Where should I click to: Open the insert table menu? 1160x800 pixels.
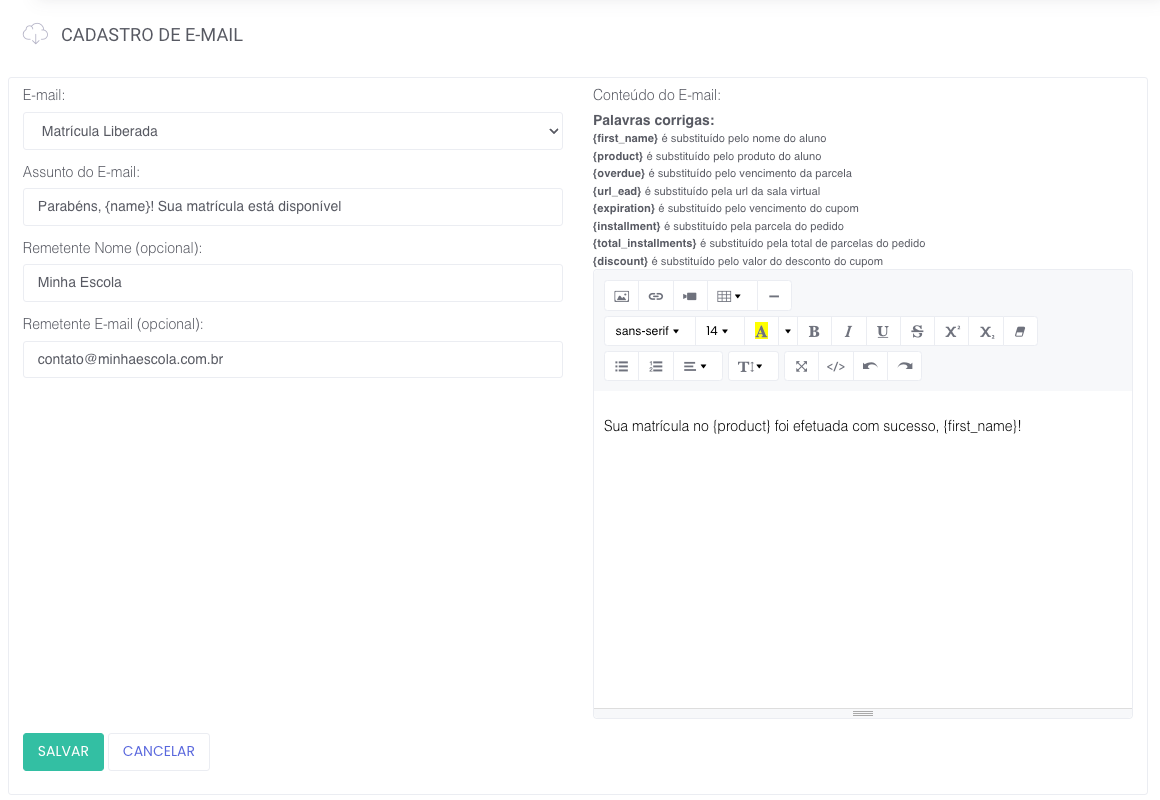pyautogui.click(x=729, y=296)
